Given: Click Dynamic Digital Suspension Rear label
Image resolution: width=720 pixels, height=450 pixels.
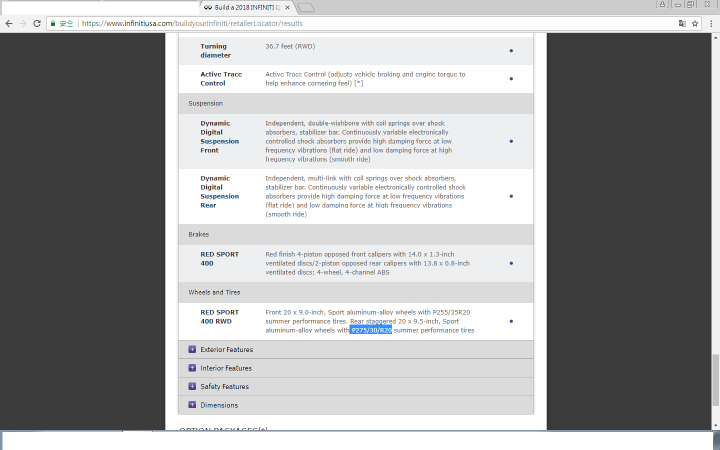Looking at the screenshot, I should click(219, 192).
